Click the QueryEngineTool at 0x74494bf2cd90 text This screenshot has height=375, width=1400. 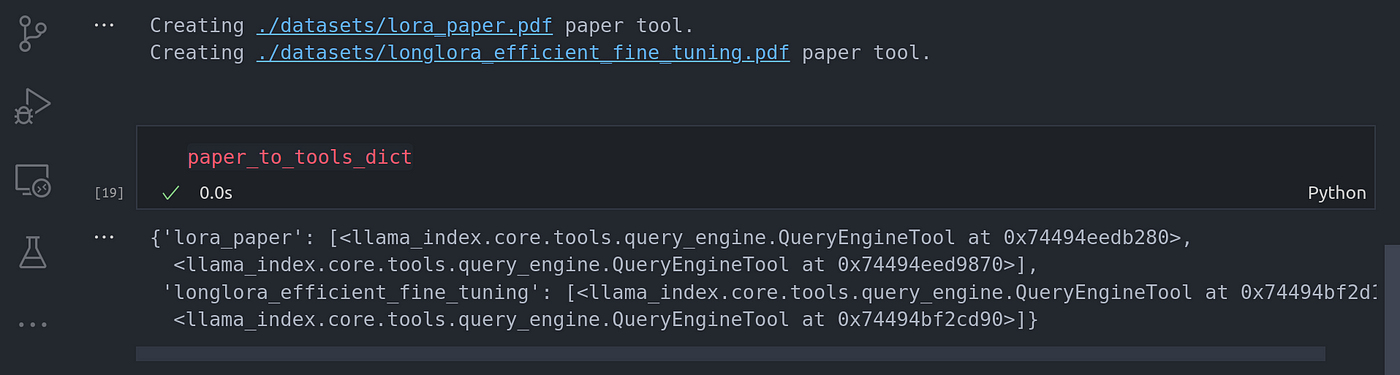pos(599,319)
